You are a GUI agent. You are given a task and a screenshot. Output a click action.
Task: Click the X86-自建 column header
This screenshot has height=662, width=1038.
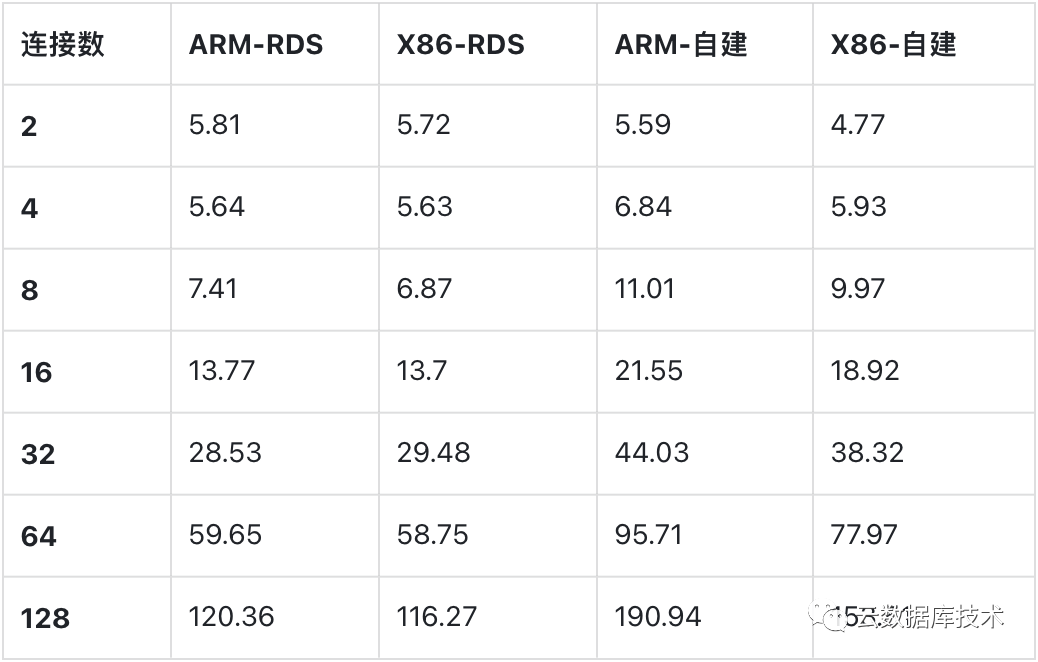(x=893, y=45)
